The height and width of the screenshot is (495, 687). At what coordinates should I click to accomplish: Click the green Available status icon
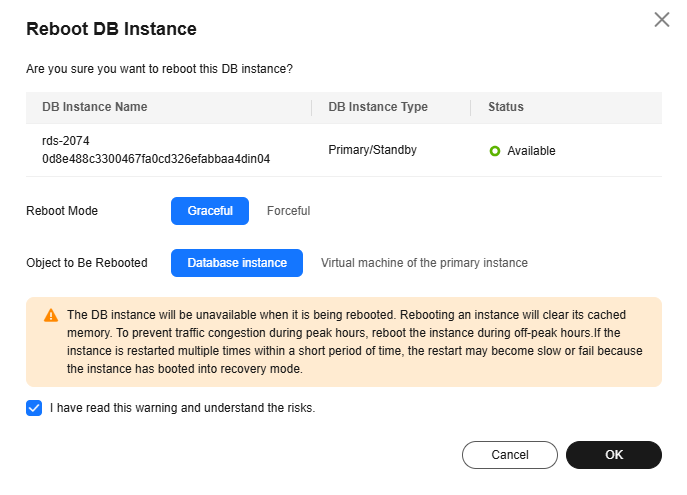(x=494, y=151)
